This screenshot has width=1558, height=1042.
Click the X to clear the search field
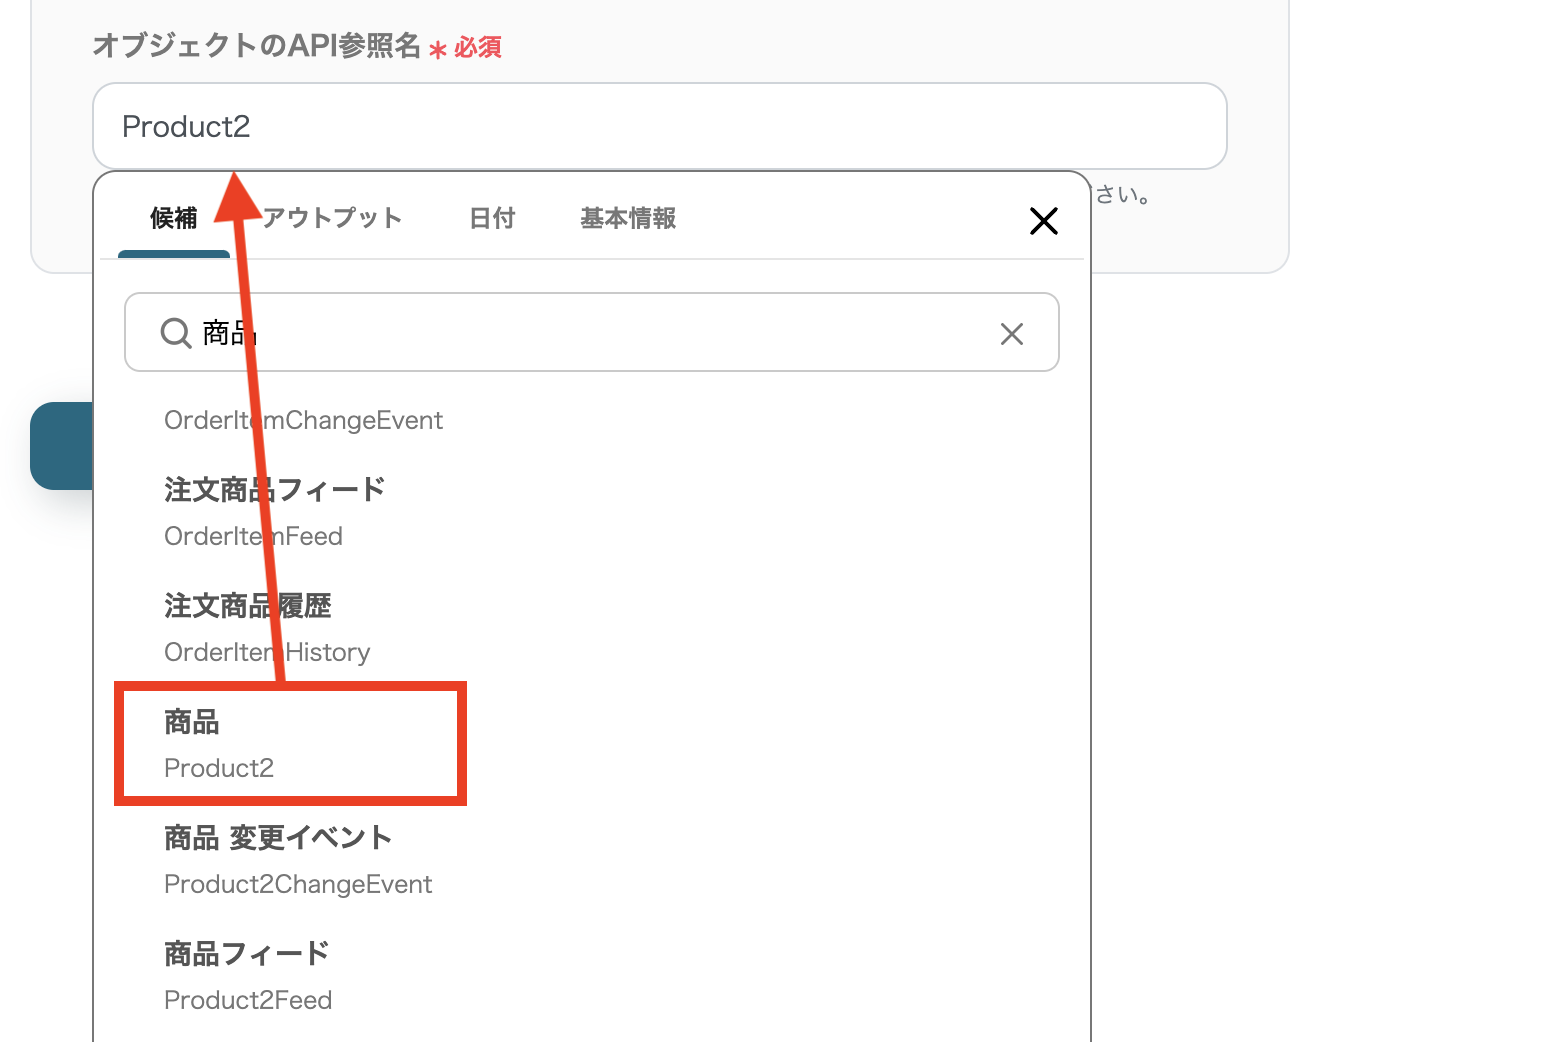click(1011, 333)
